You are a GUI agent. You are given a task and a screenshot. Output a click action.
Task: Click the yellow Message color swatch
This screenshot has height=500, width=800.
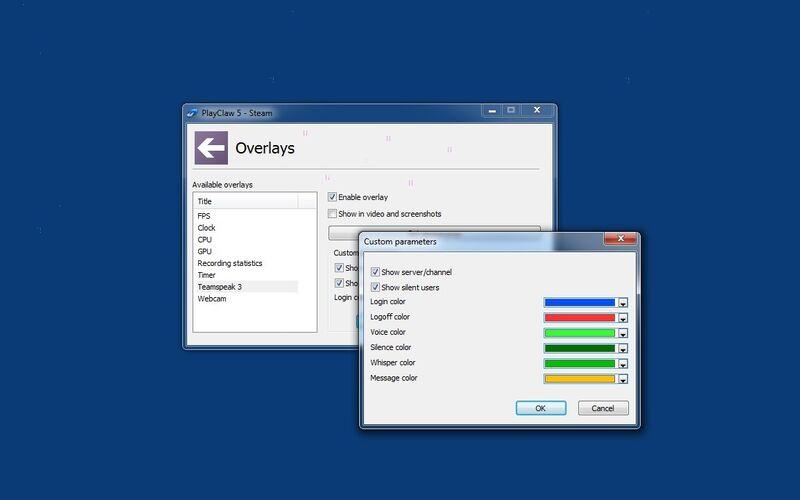point(580,379)
